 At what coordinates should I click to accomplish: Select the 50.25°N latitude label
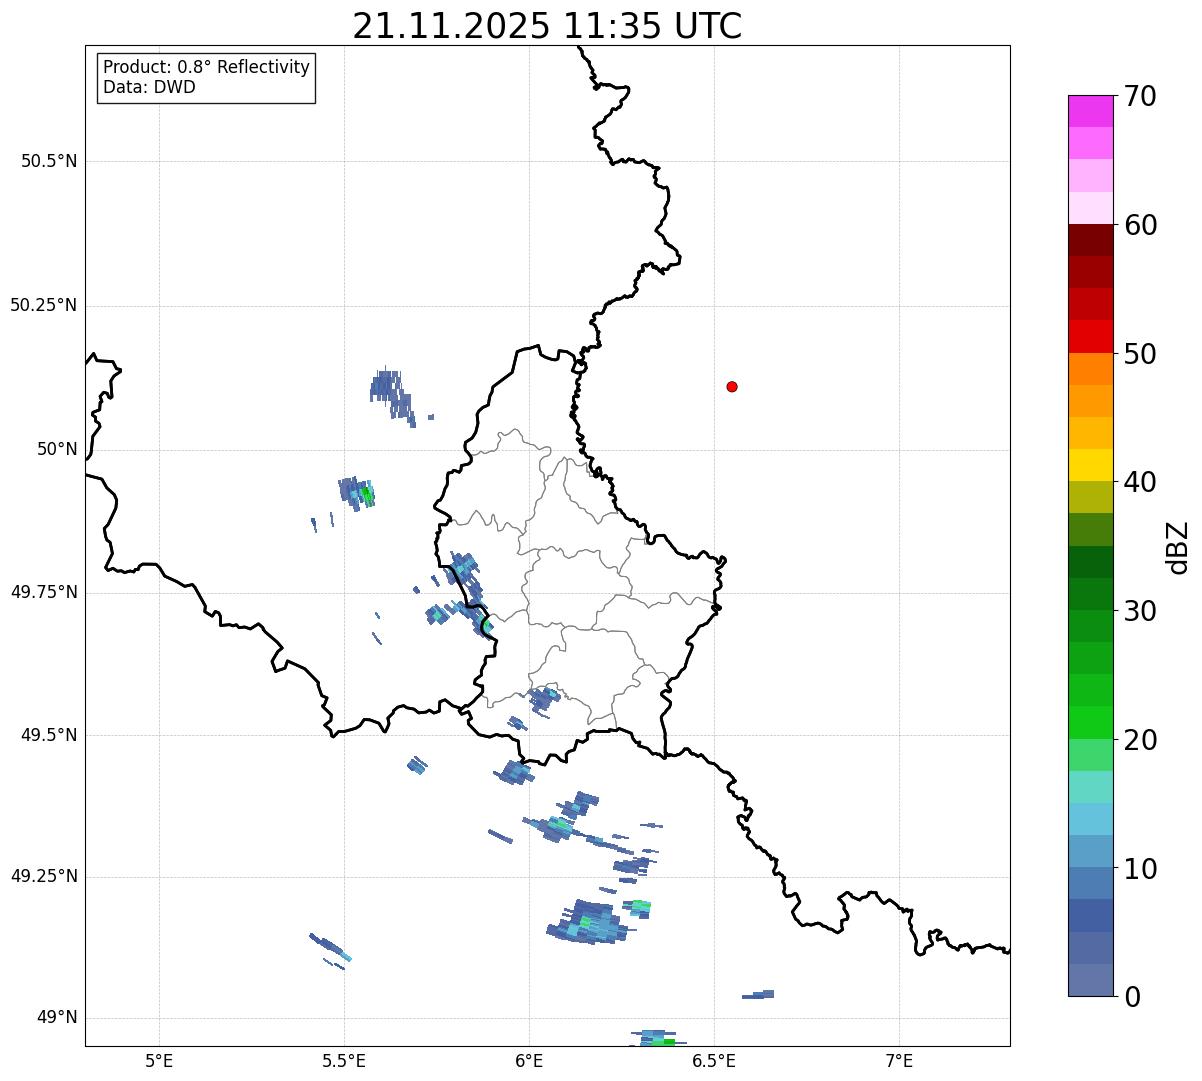(44, 305)
